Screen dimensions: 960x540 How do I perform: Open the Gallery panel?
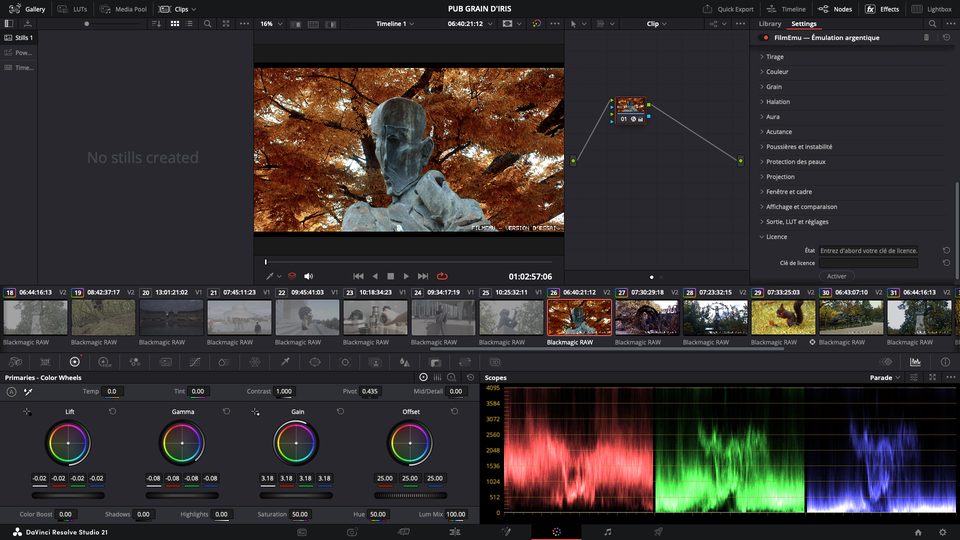coord(28,9)
